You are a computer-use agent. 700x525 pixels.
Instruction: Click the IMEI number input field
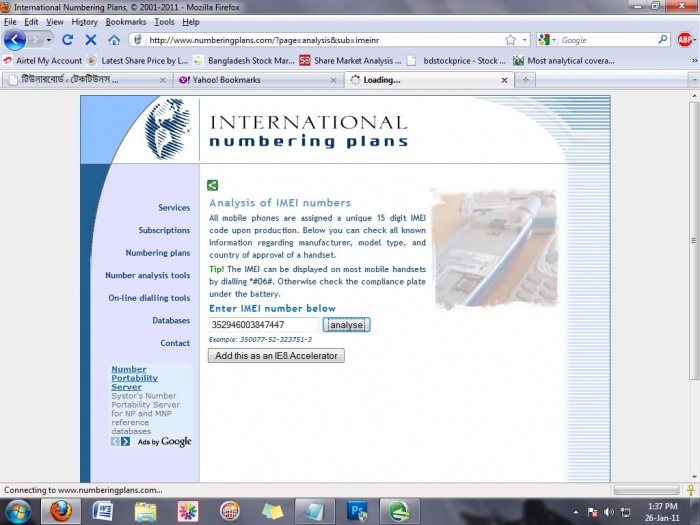[x=264, y=325]
